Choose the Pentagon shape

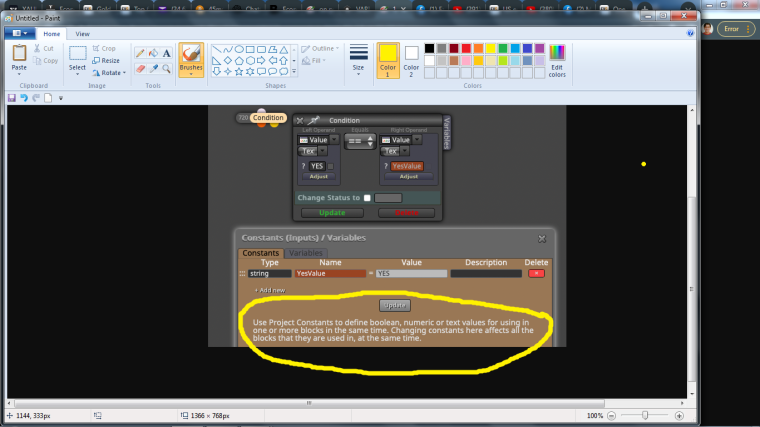coord(239,61)
